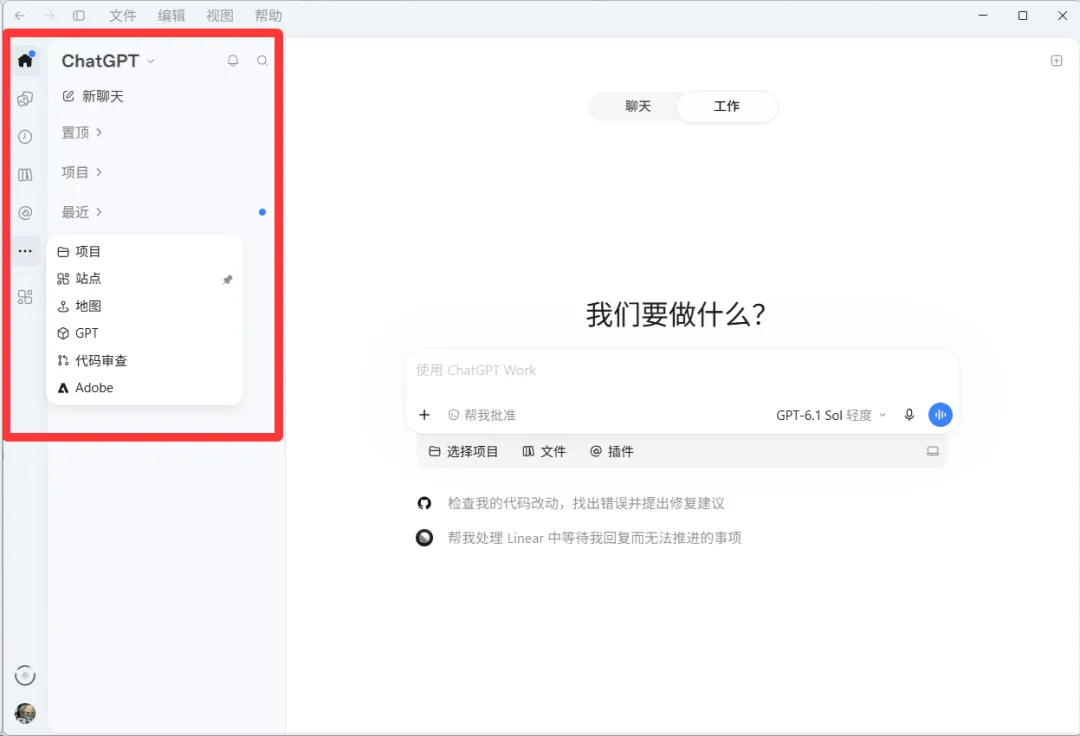
Task: Click the 使用 ChatGPT Work input field
Action: [682, 370]
